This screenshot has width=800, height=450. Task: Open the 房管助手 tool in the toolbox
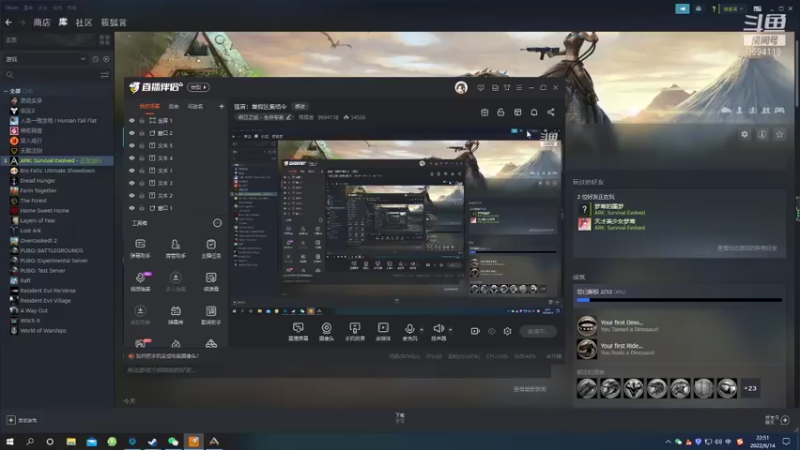tap(176, 248)
